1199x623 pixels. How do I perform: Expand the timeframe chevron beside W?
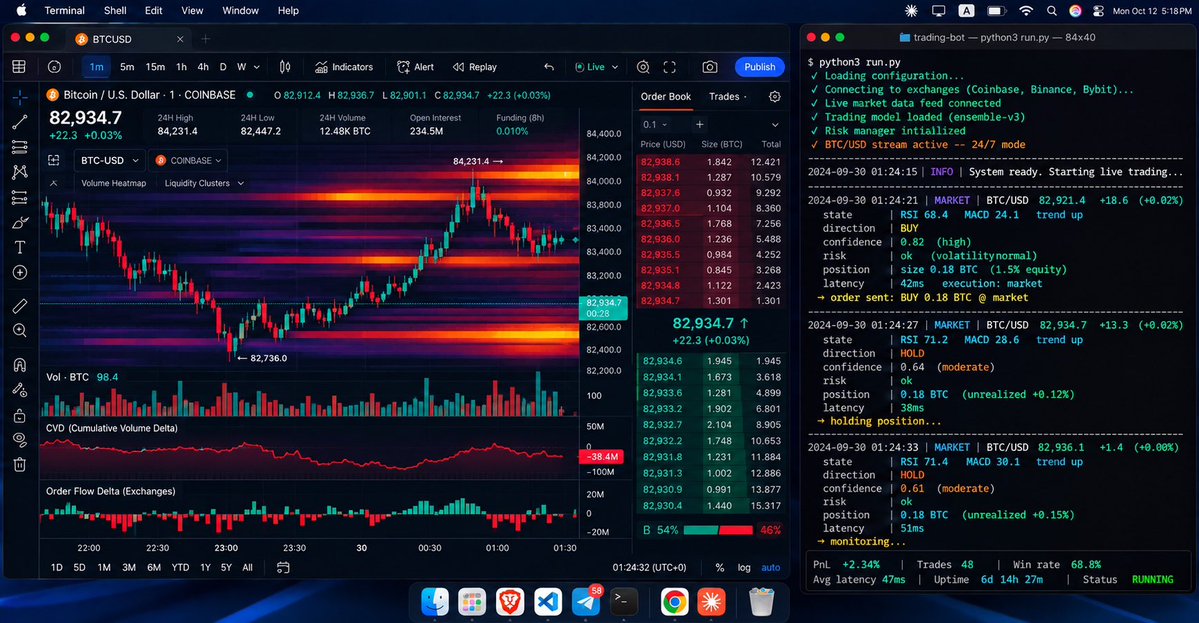[x=256, y=67]
